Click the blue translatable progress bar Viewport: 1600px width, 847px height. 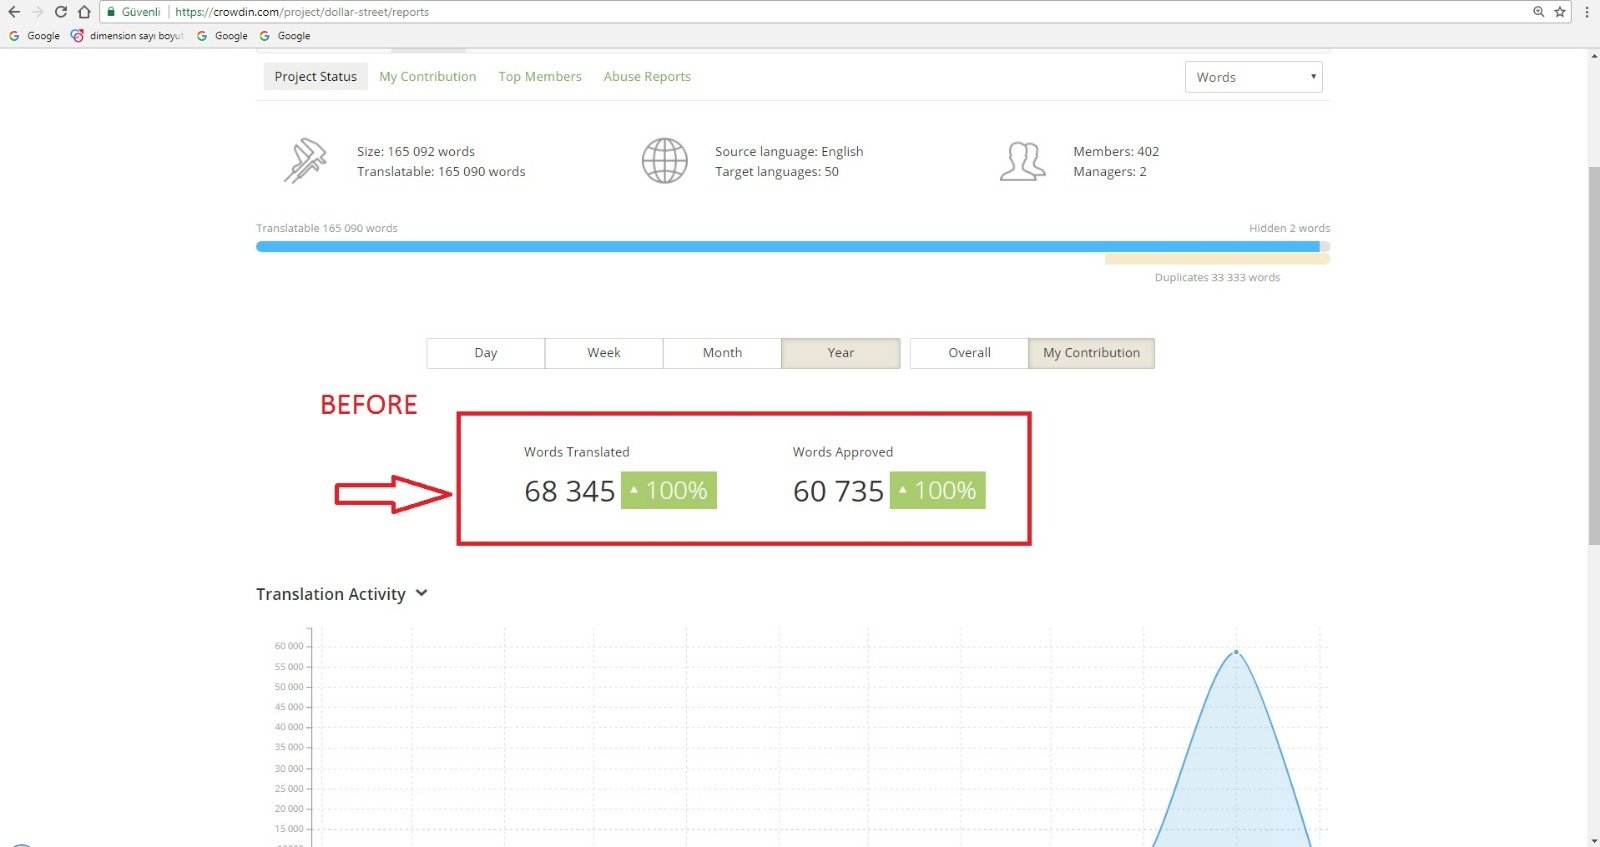click(x=787, y=246)
